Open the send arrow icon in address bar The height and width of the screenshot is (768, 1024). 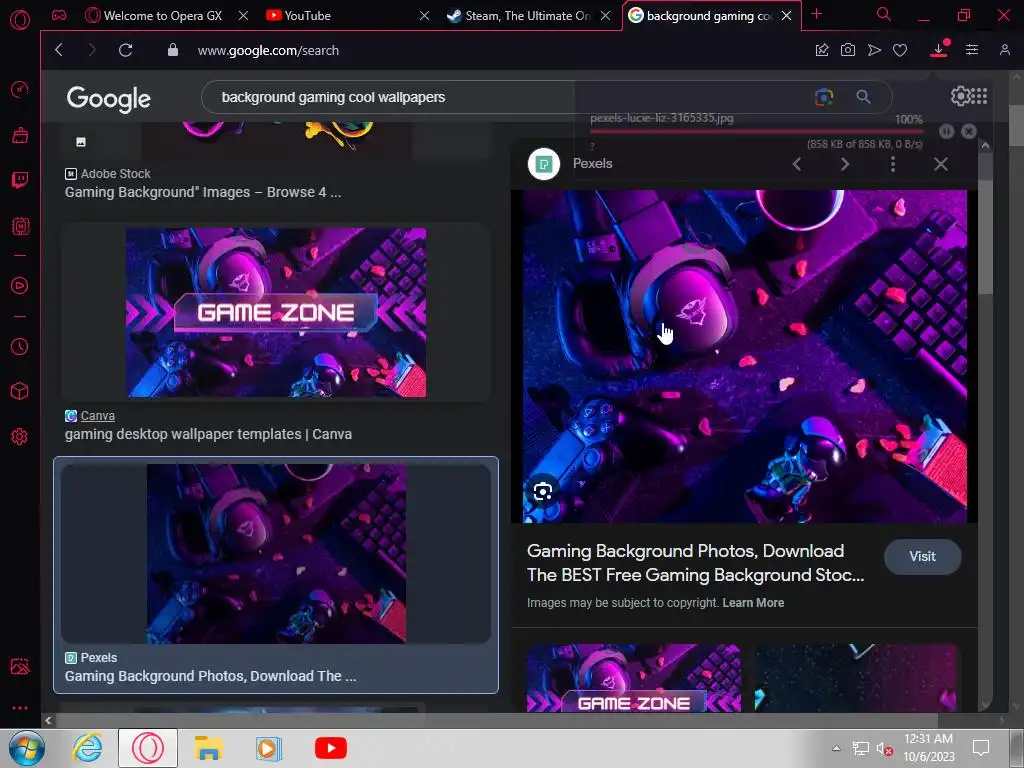click(874, 50)
